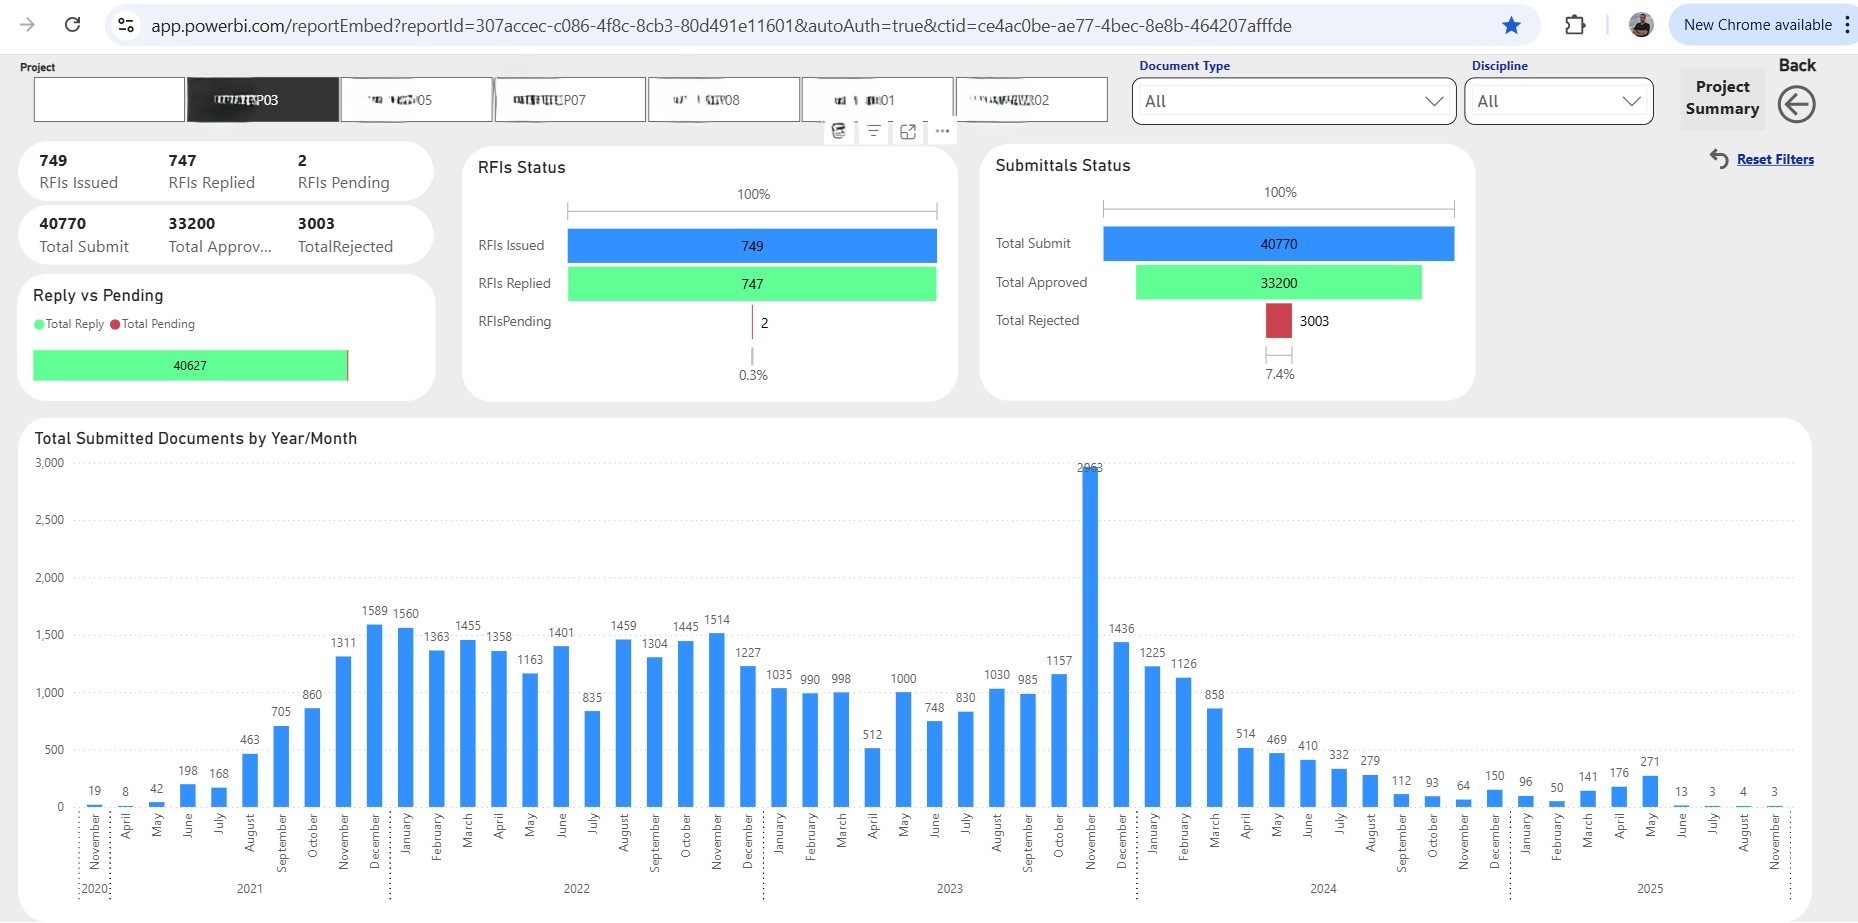Deselect the highlighted project tile ending in P03
This screenshot has height=923, width=1858.
[x=263, y=100]
